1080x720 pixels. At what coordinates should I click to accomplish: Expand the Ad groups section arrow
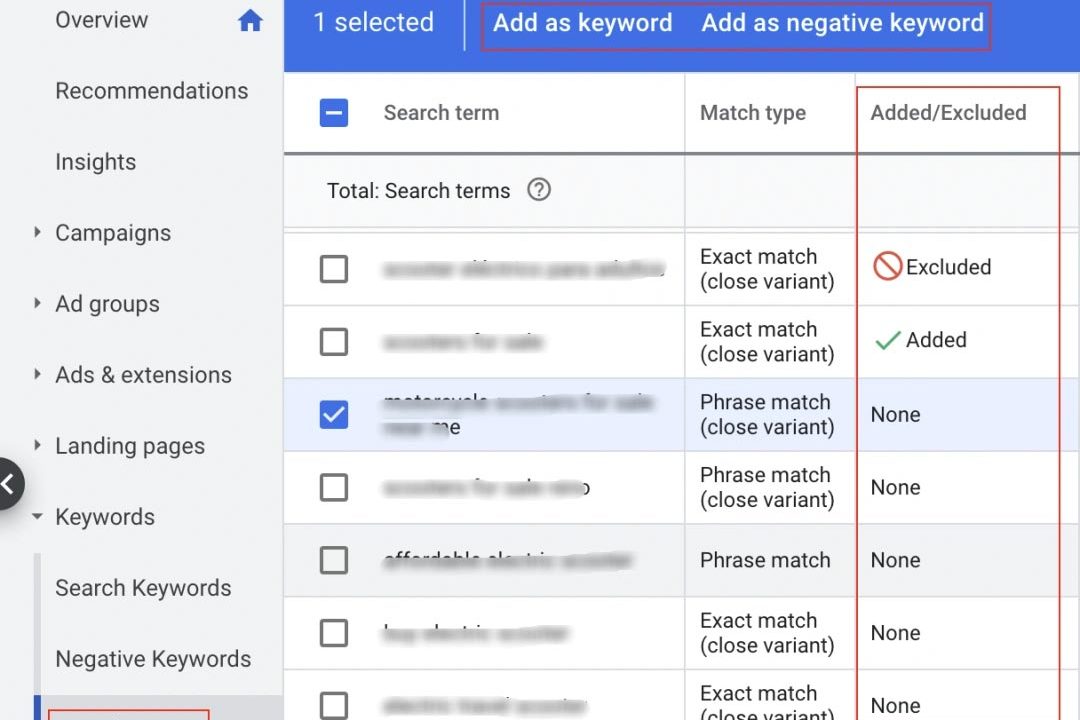[37, 303]
